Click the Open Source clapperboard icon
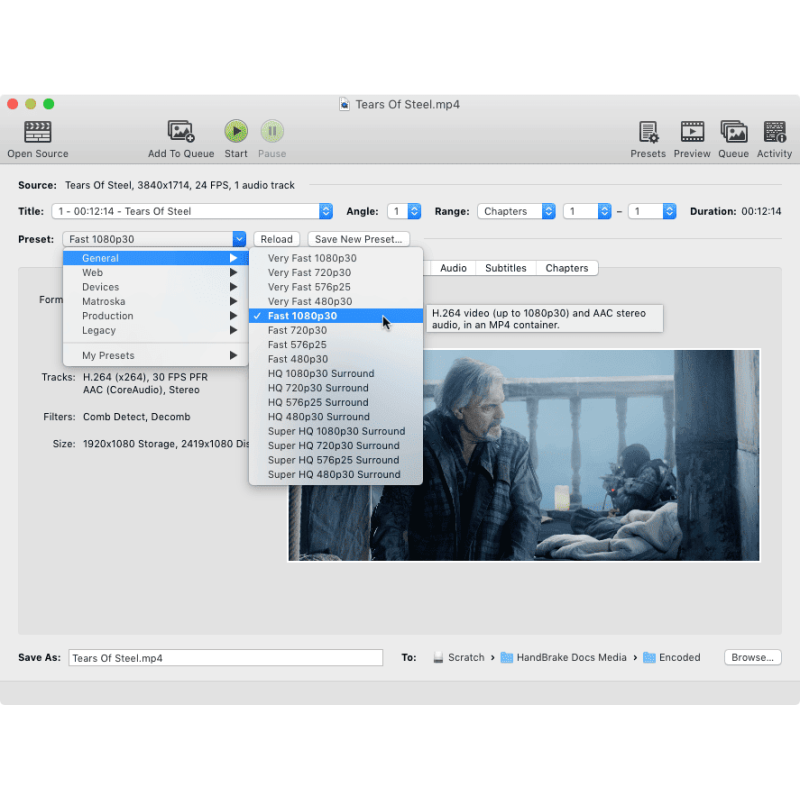 (37, 132)
